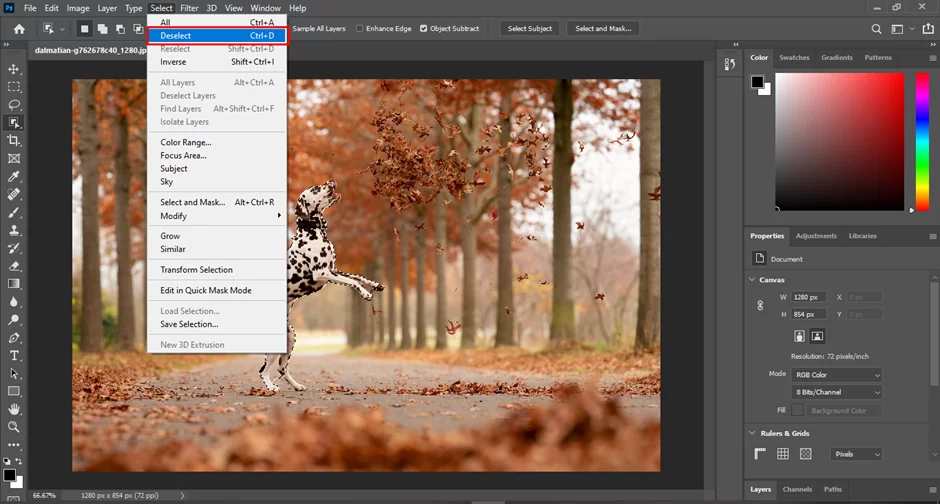The image size is (940, 504).
Task: Click the foreground color swatch in Color panel
Action: [757, 82]
